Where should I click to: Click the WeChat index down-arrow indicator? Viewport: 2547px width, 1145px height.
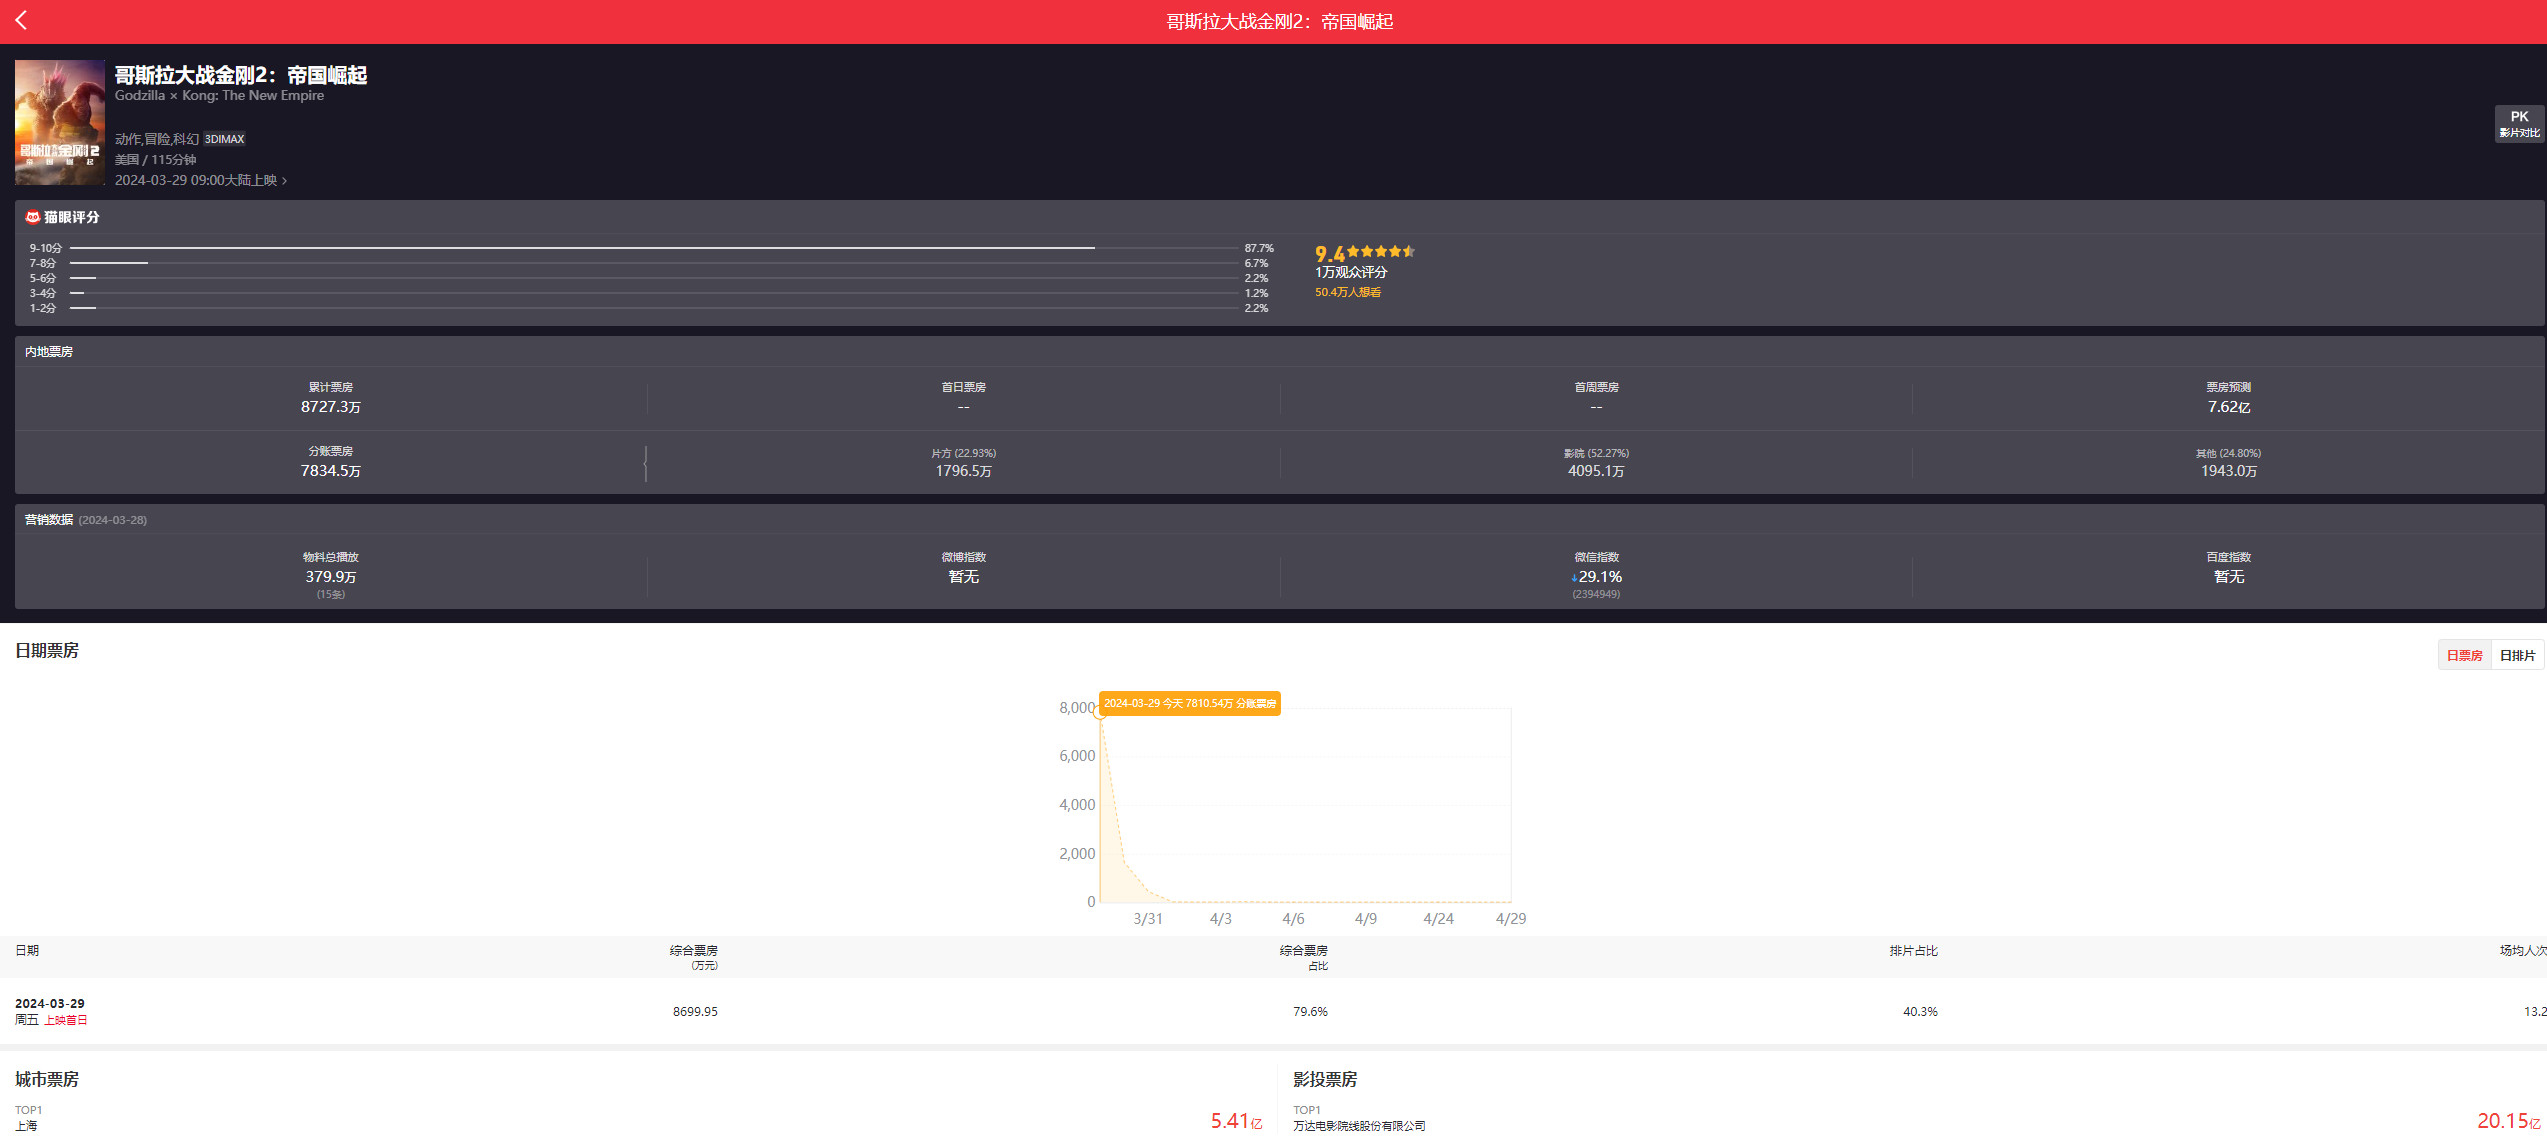[1574, 578]
